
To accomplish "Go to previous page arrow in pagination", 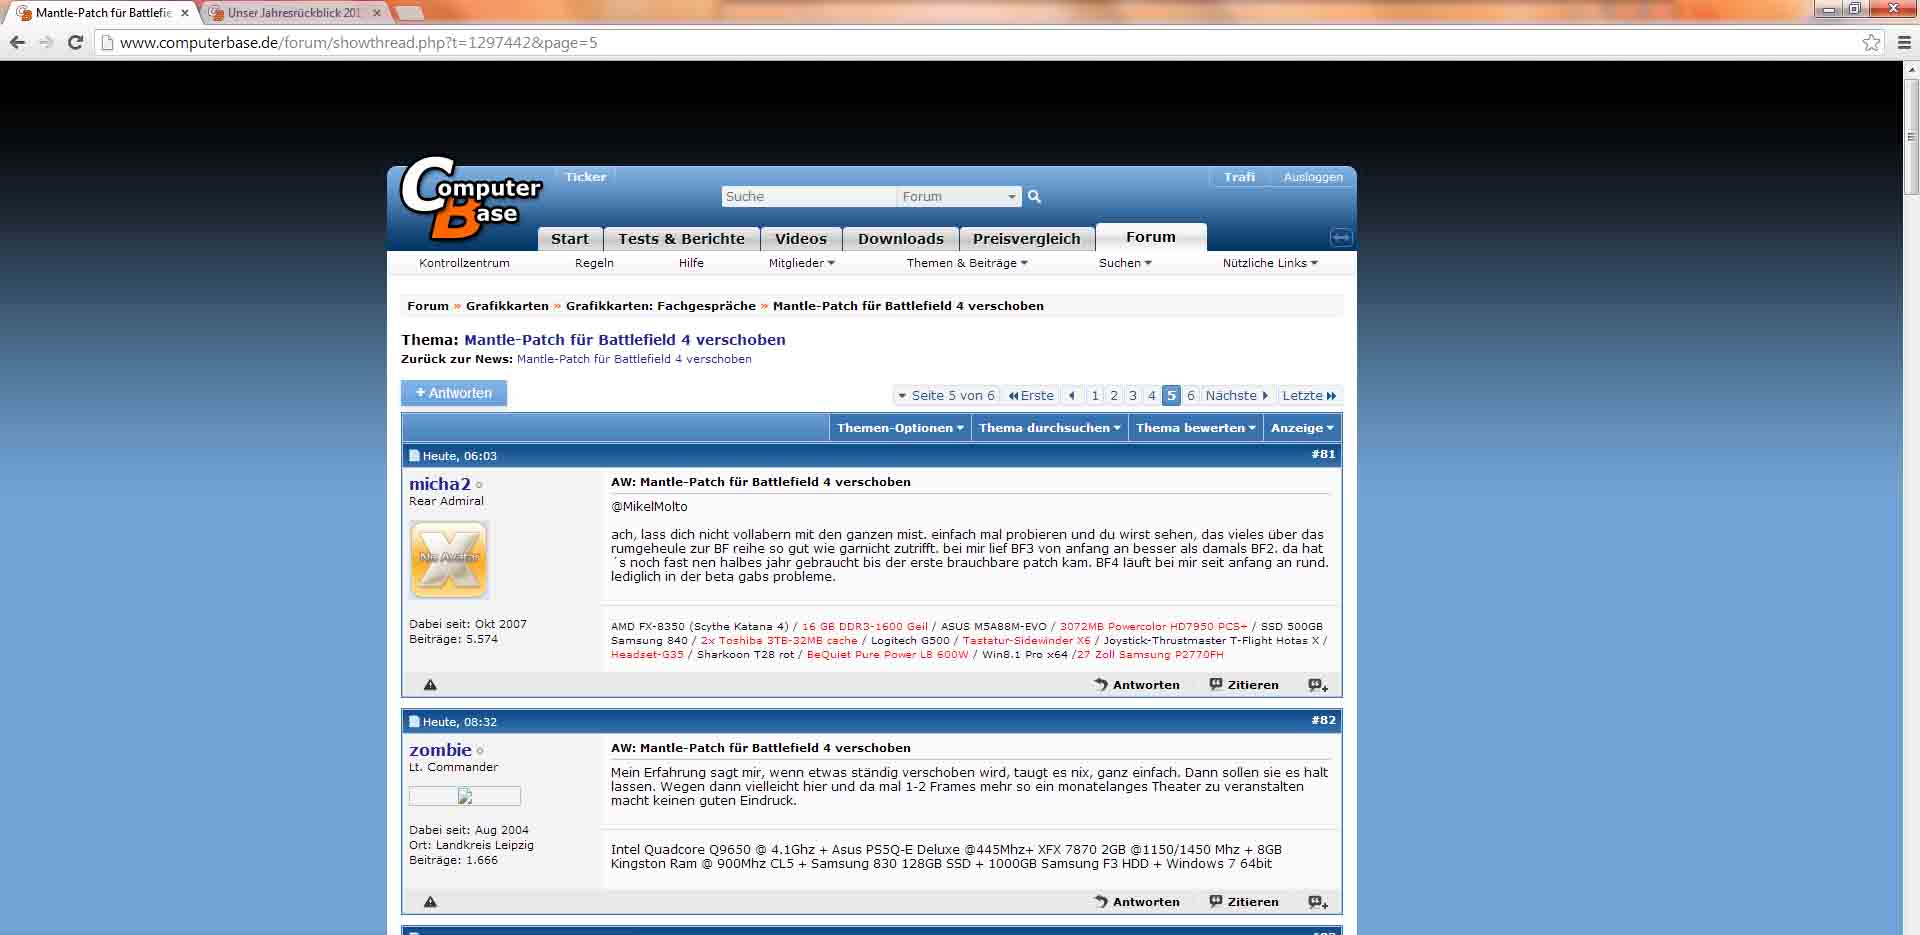I will 1072,396.
